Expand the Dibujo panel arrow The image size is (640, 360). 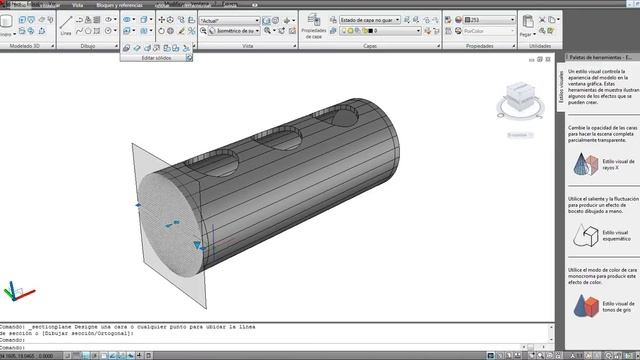coord(116,46)
